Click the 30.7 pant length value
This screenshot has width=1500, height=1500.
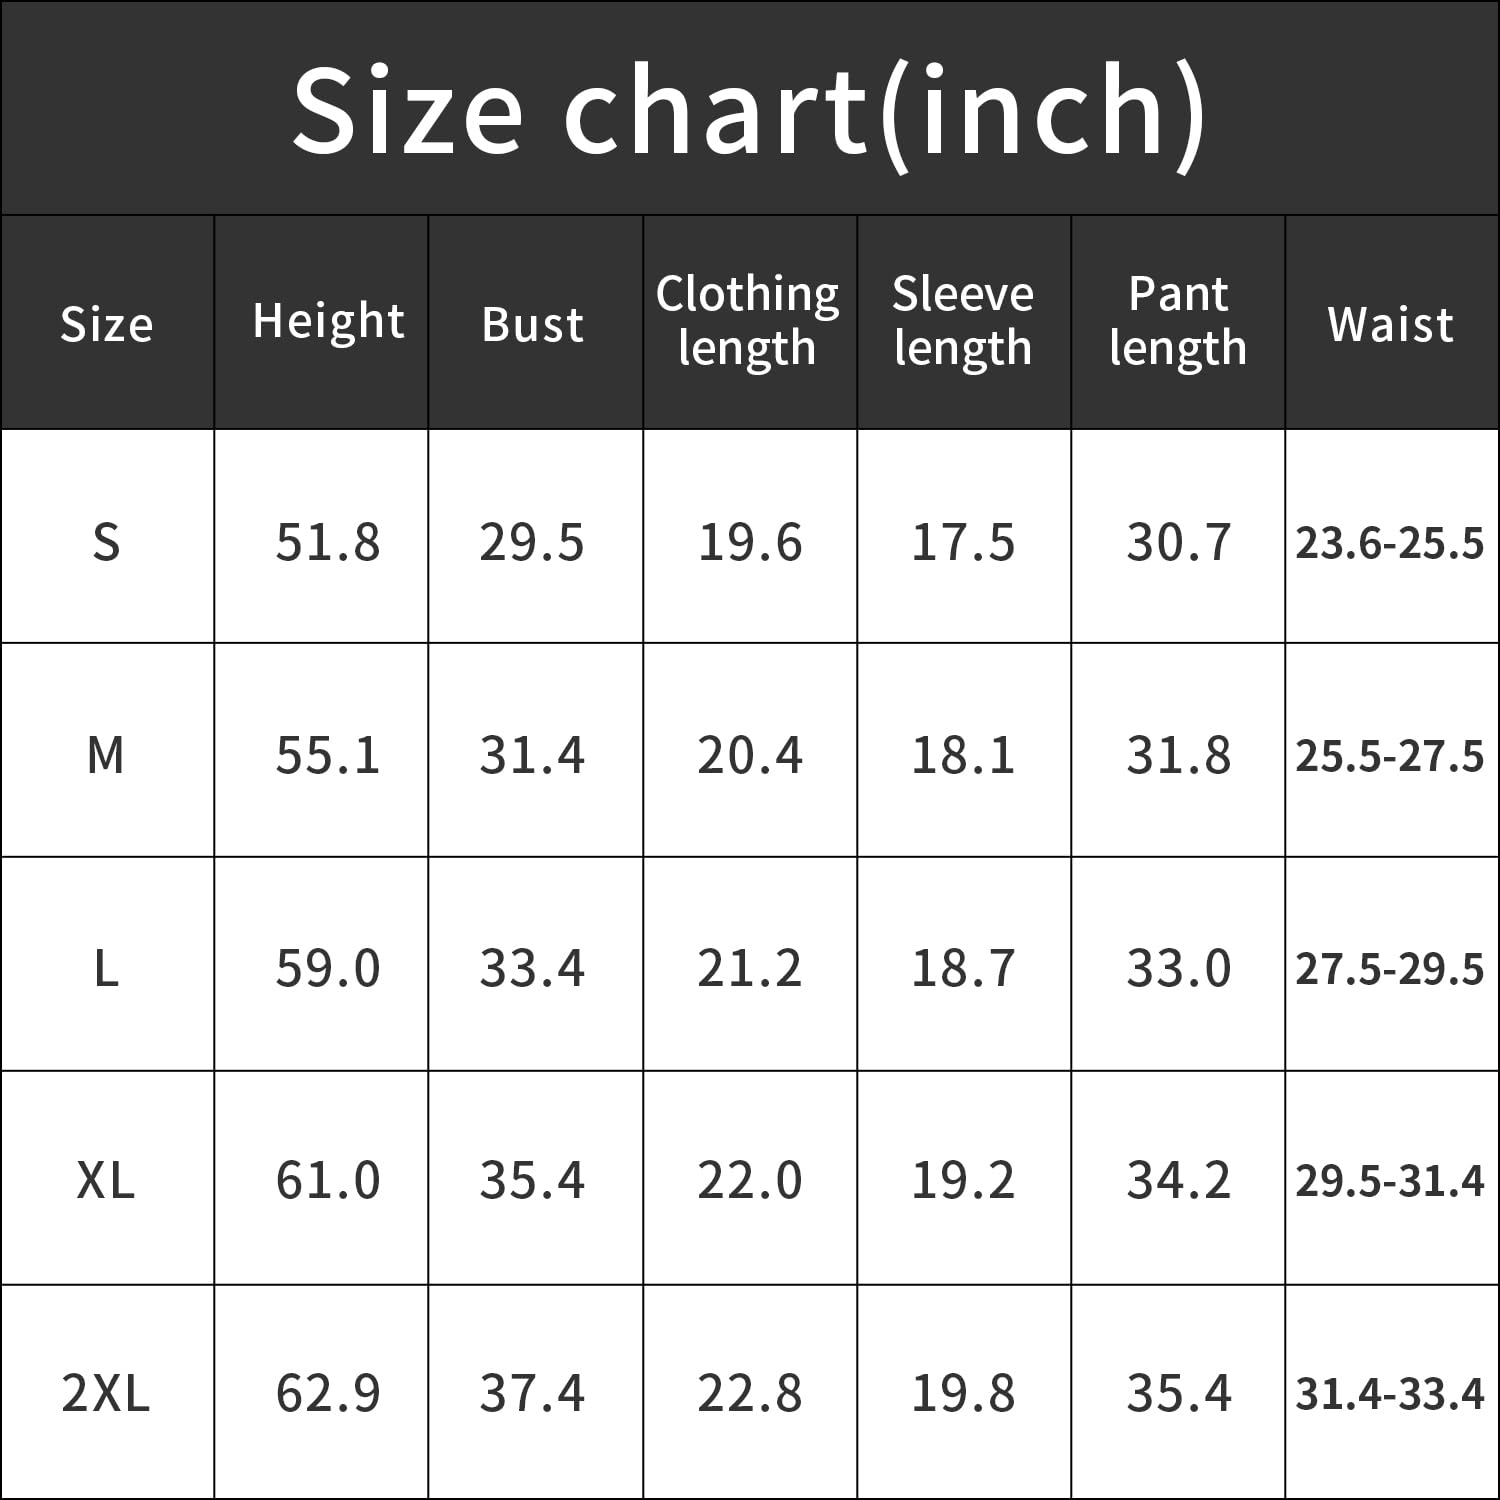[x=1178, y=543]
